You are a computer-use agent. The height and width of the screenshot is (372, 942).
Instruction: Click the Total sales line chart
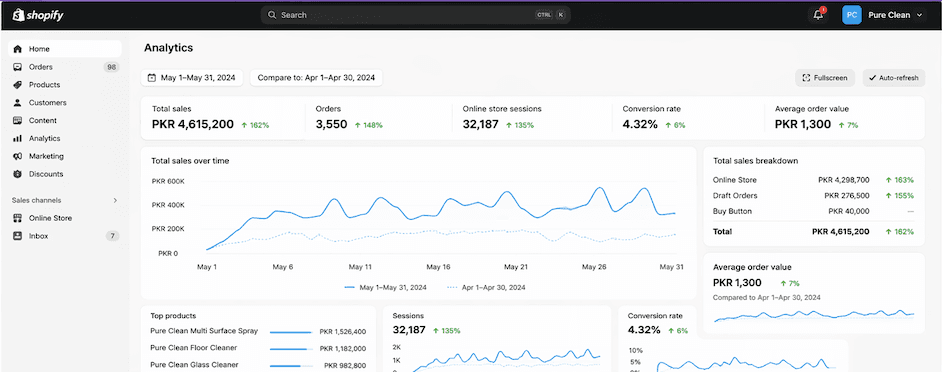[x=441, y=219]
